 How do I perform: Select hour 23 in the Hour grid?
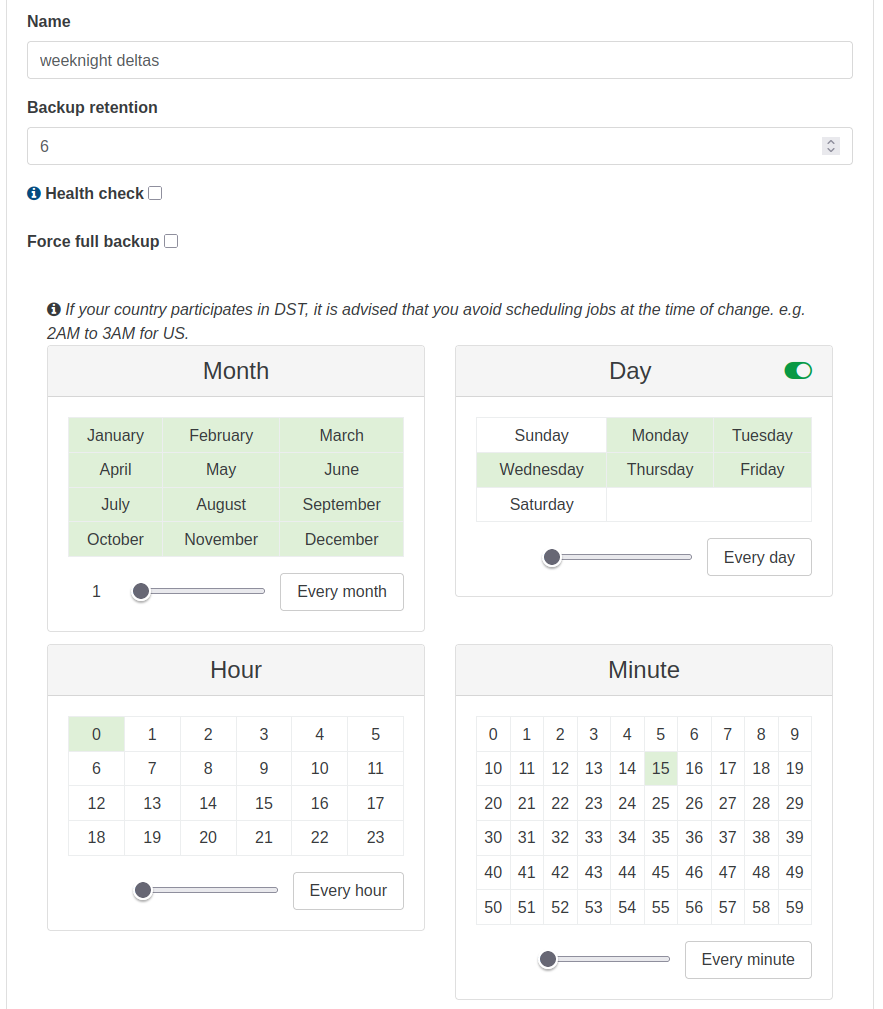[375, 838]
